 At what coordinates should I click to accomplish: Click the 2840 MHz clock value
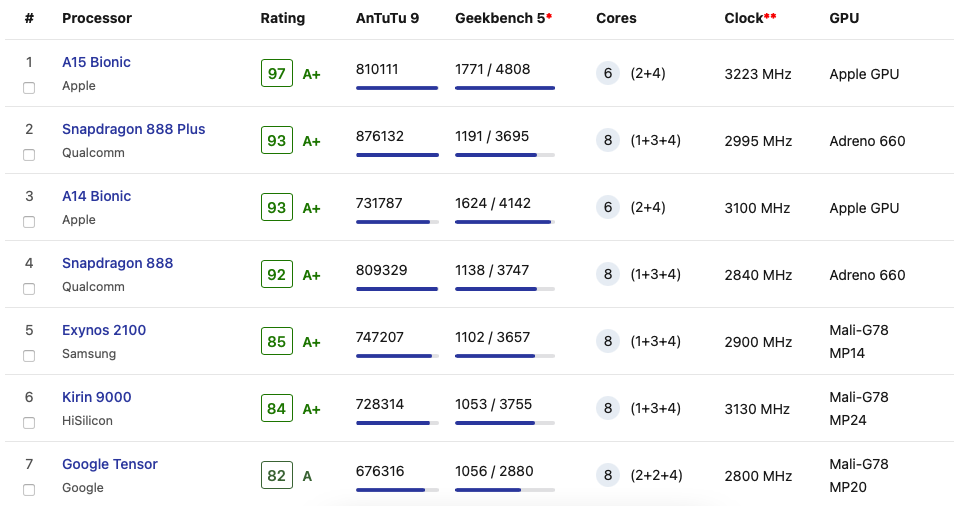click(758, 275)
